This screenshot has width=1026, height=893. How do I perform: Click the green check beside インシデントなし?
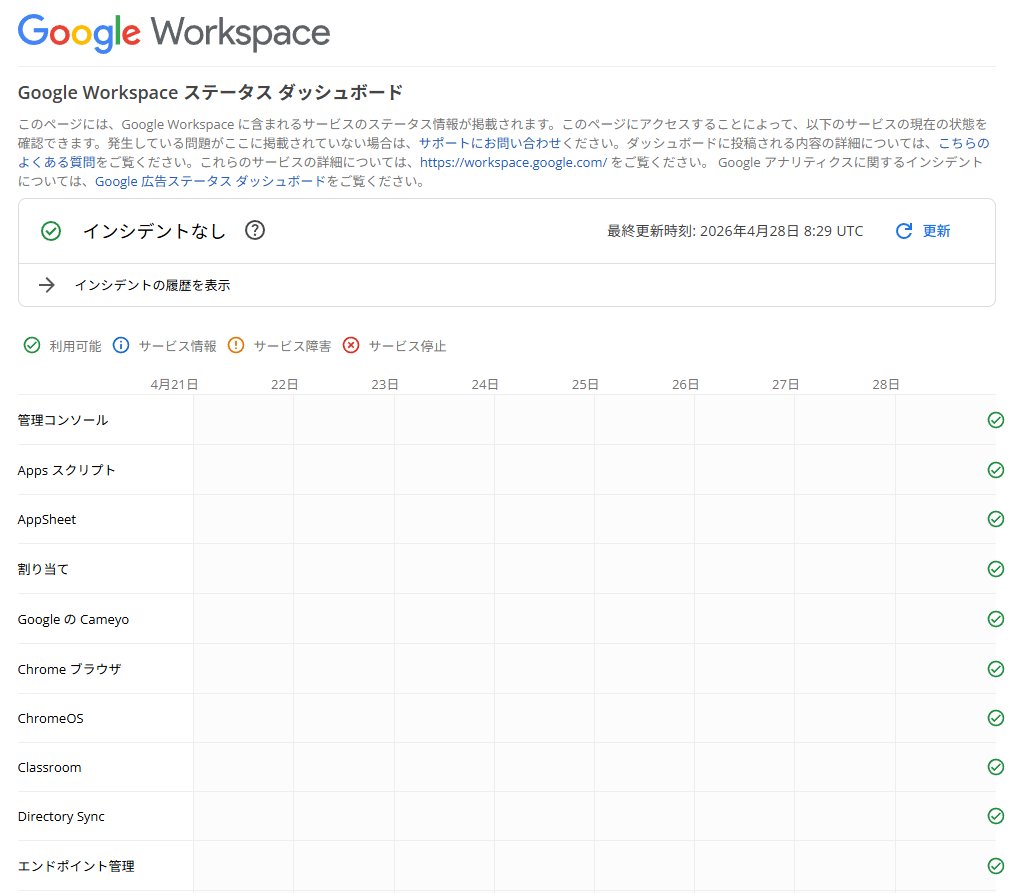[51, 231]
